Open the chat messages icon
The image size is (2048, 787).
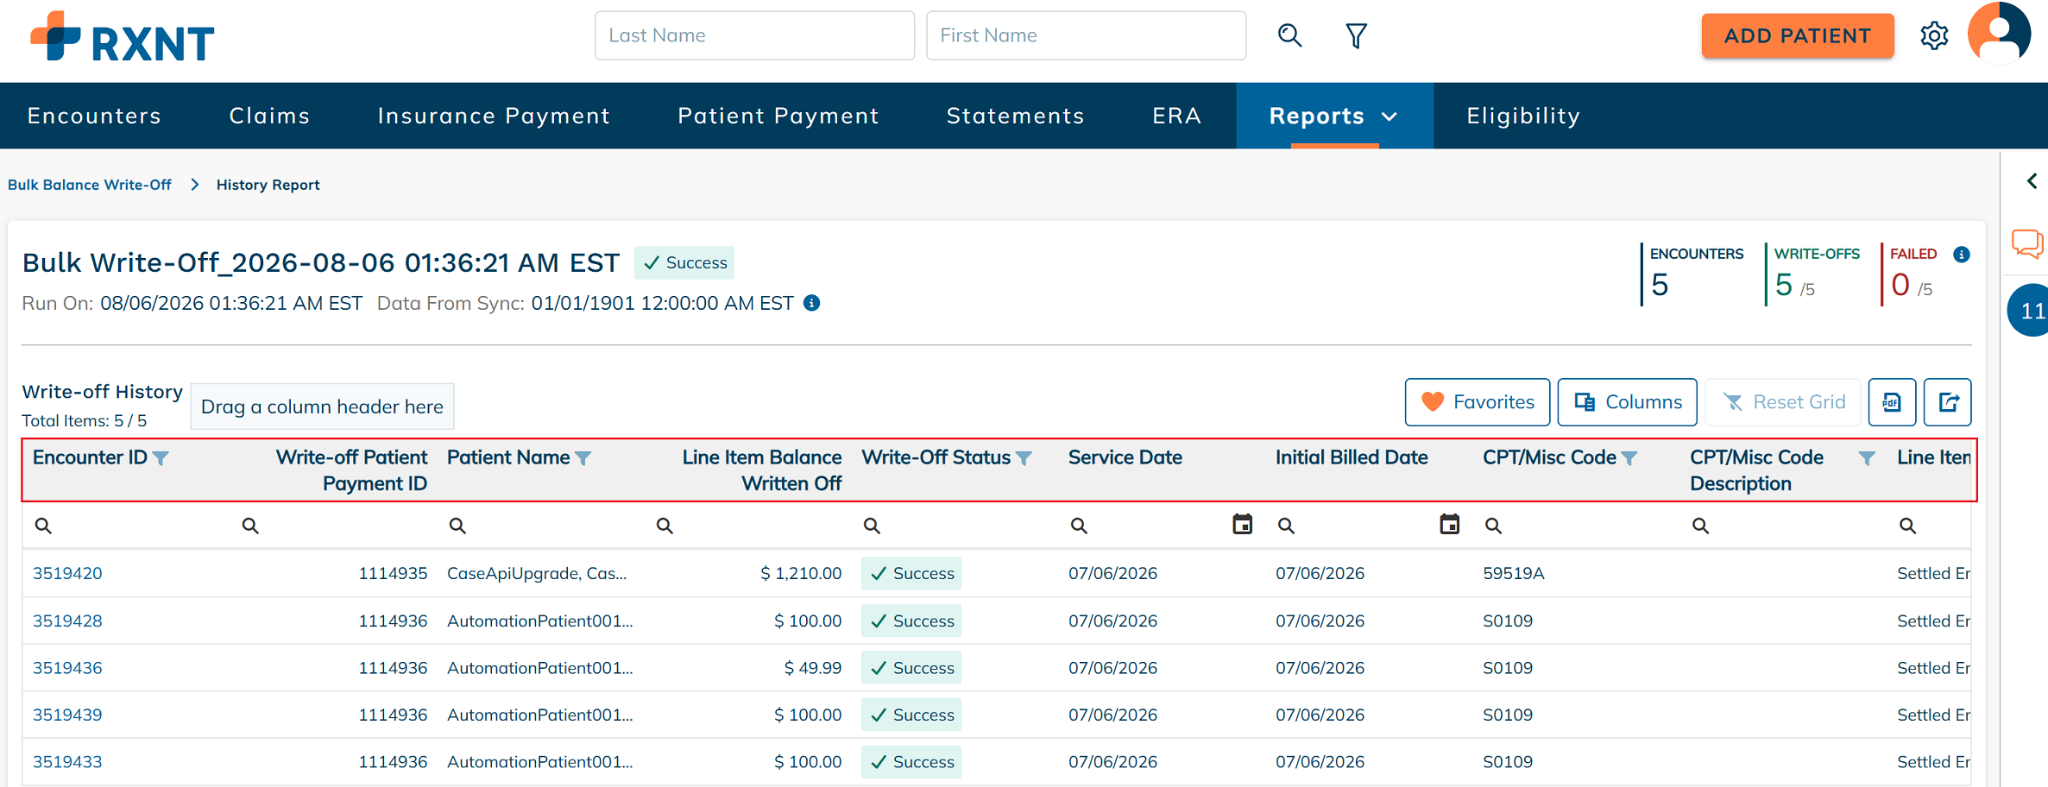pos(2027,243)
